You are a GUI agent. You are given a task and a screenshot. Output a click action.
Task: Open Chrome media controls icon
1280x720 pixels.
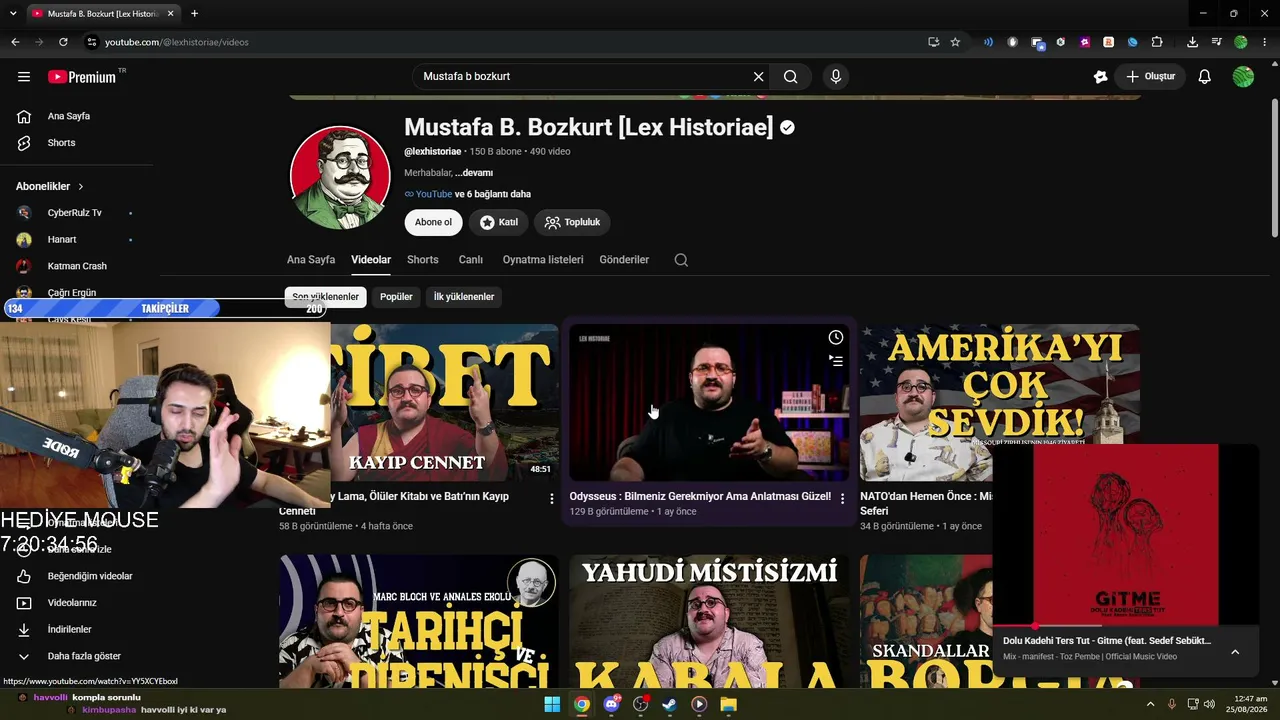pyautogui.click(x=1216, y=42)
